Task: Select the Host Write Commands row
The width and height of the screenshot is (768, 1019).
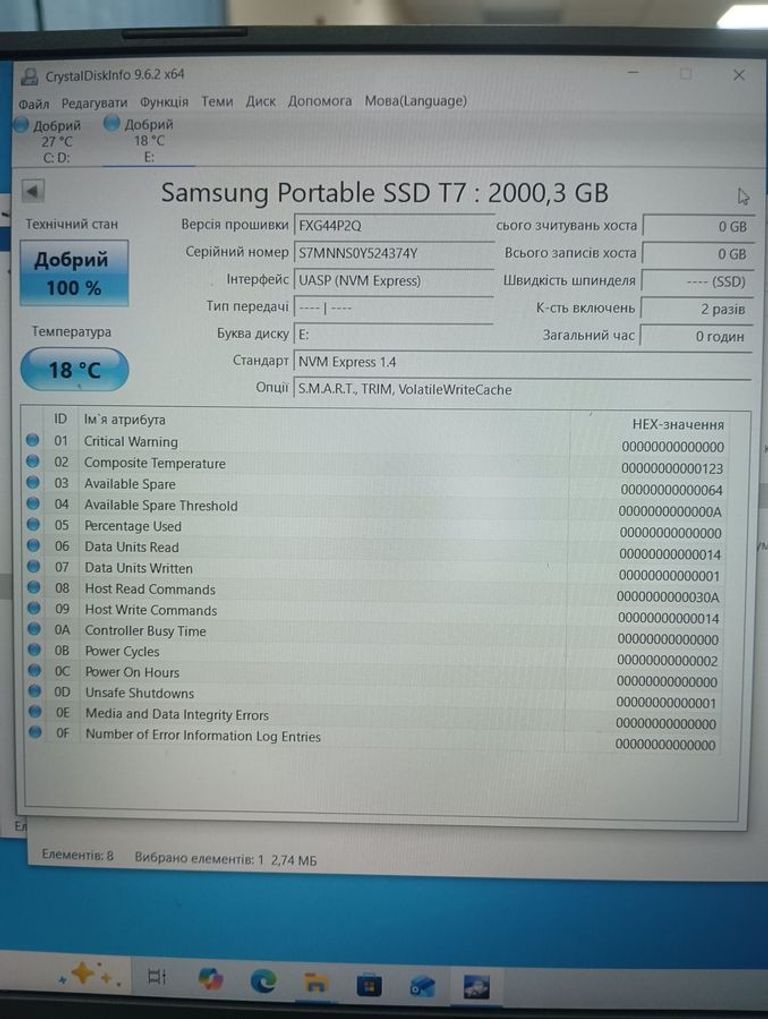Action: click(x=376, y=613)
